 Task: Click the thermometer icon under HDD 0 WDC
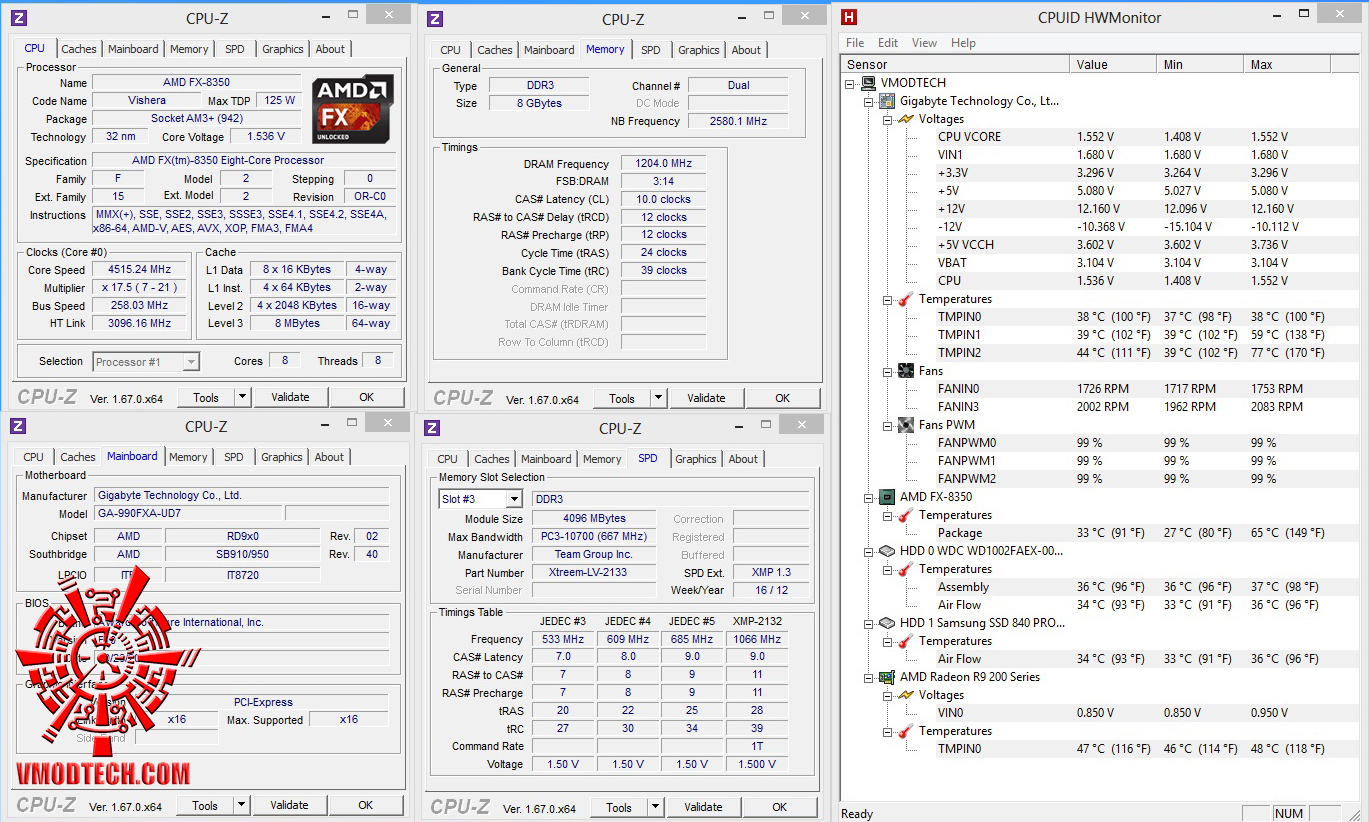pos(906,569)
